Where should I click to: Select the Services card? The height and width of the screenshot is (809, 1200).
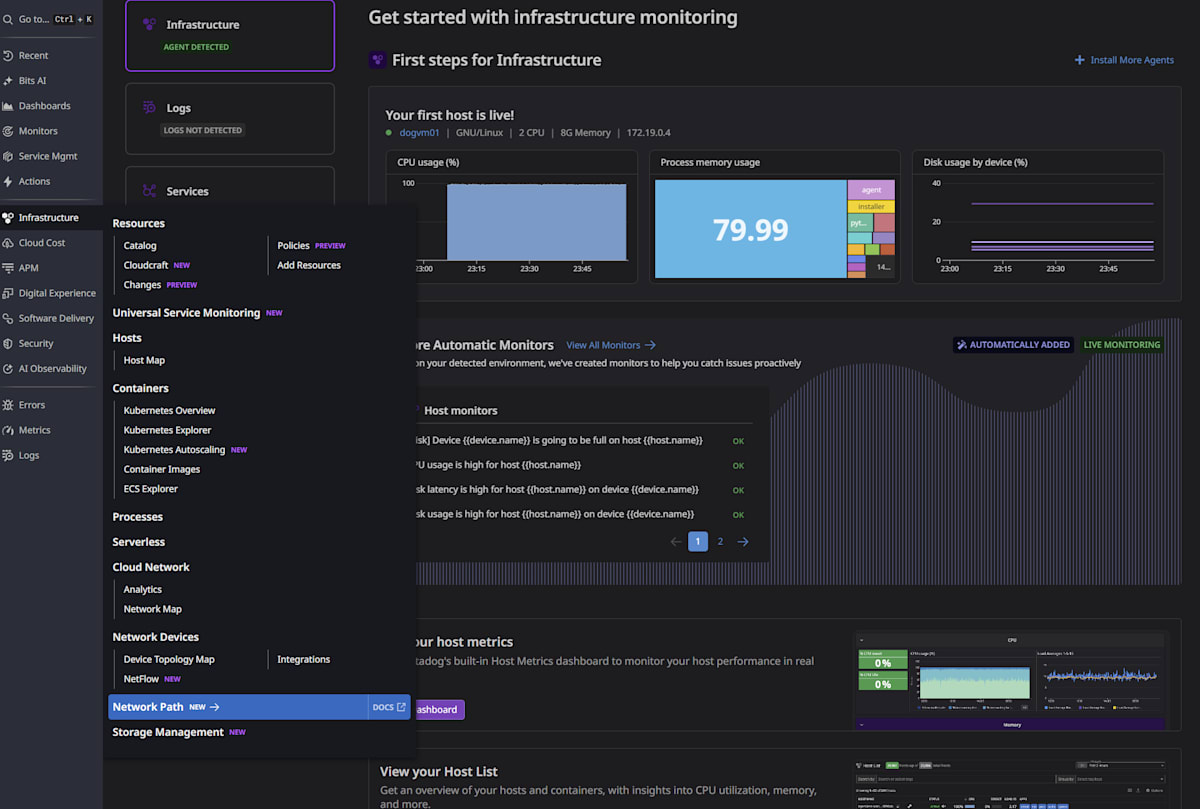click(230, 187)
